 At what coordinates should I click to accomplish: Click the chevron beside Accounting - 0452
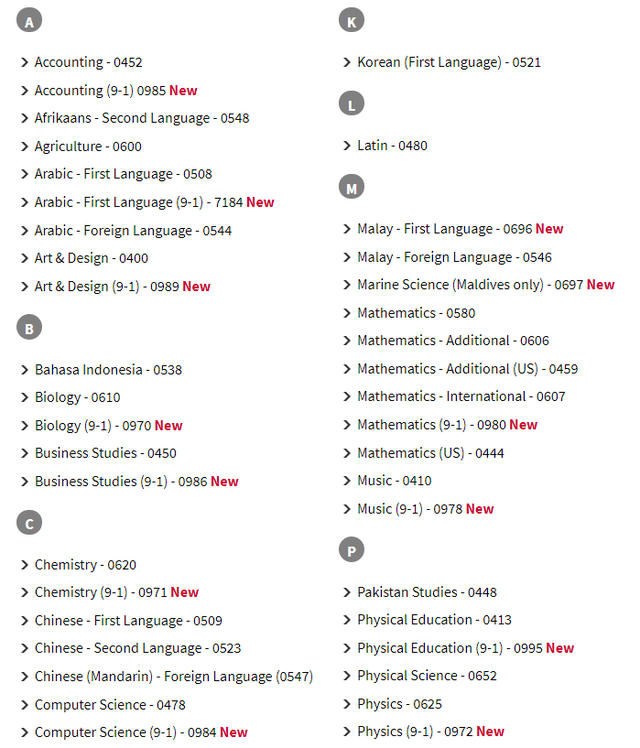pyautogui.click(x=25, y=62)
